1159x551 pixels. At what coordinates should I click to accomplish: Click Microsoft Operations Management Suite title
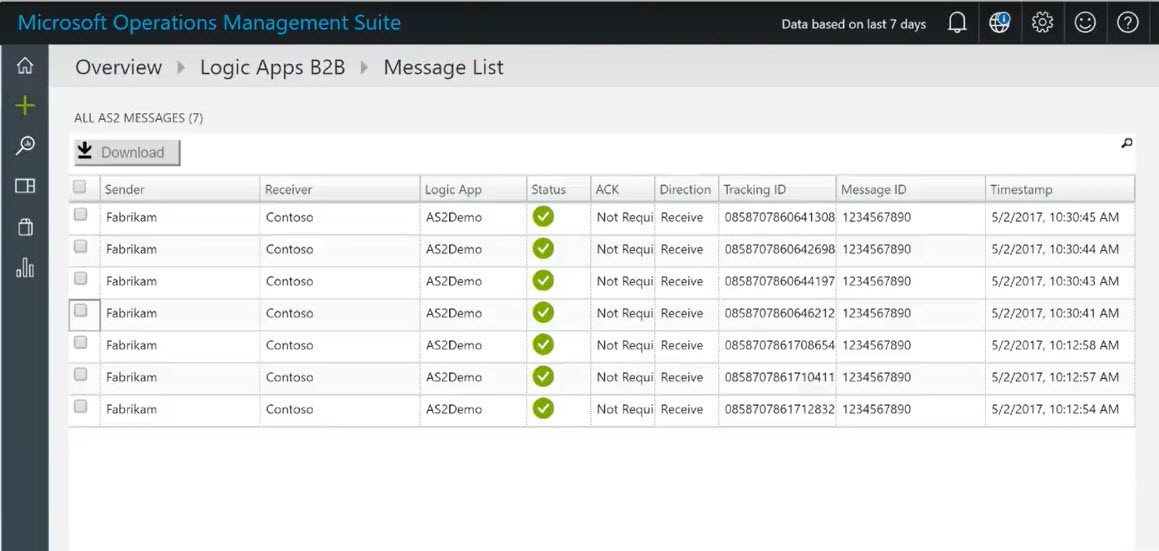pos(209,23)
